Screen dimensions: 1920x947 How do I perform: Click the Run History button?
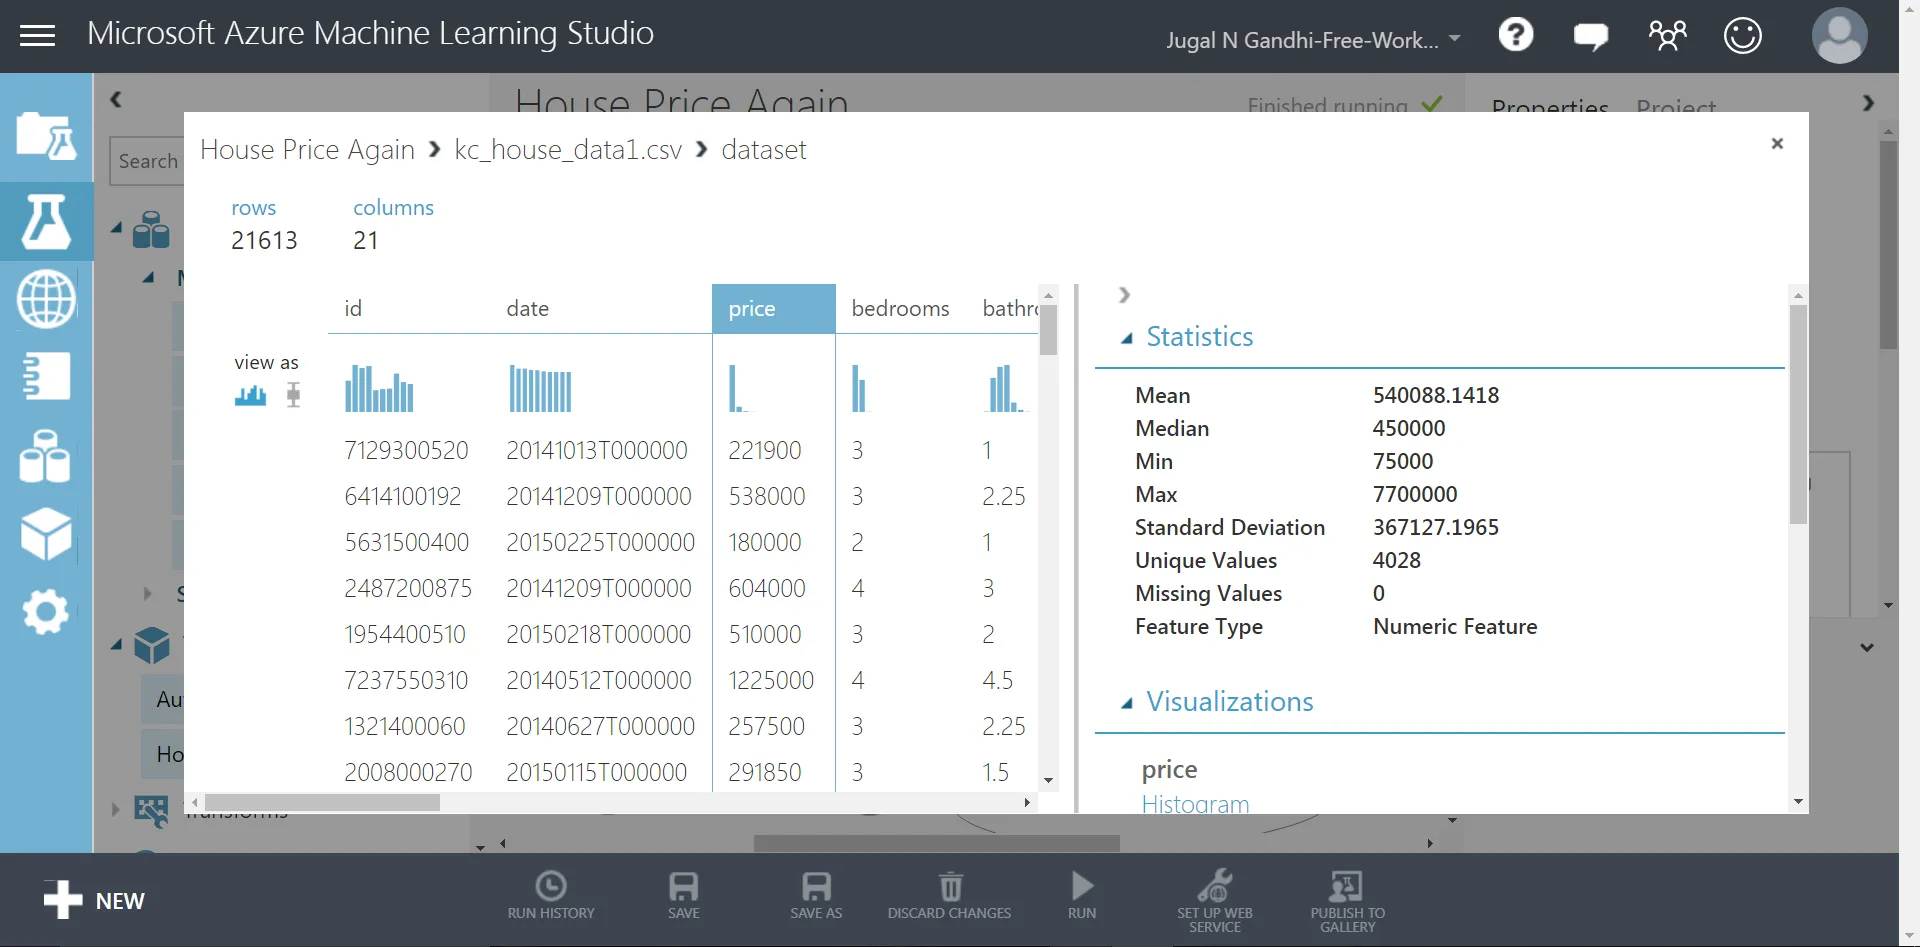[x=551, y=895]
